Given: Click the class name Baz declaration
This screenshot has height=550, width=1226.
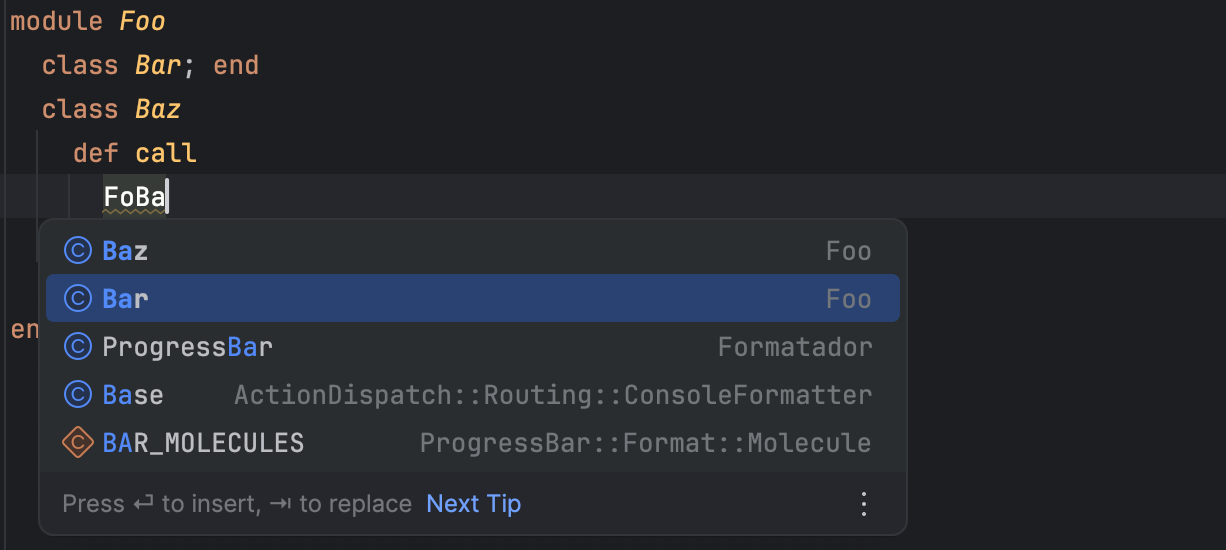Looking at the screenshot, I should point(158,109).
